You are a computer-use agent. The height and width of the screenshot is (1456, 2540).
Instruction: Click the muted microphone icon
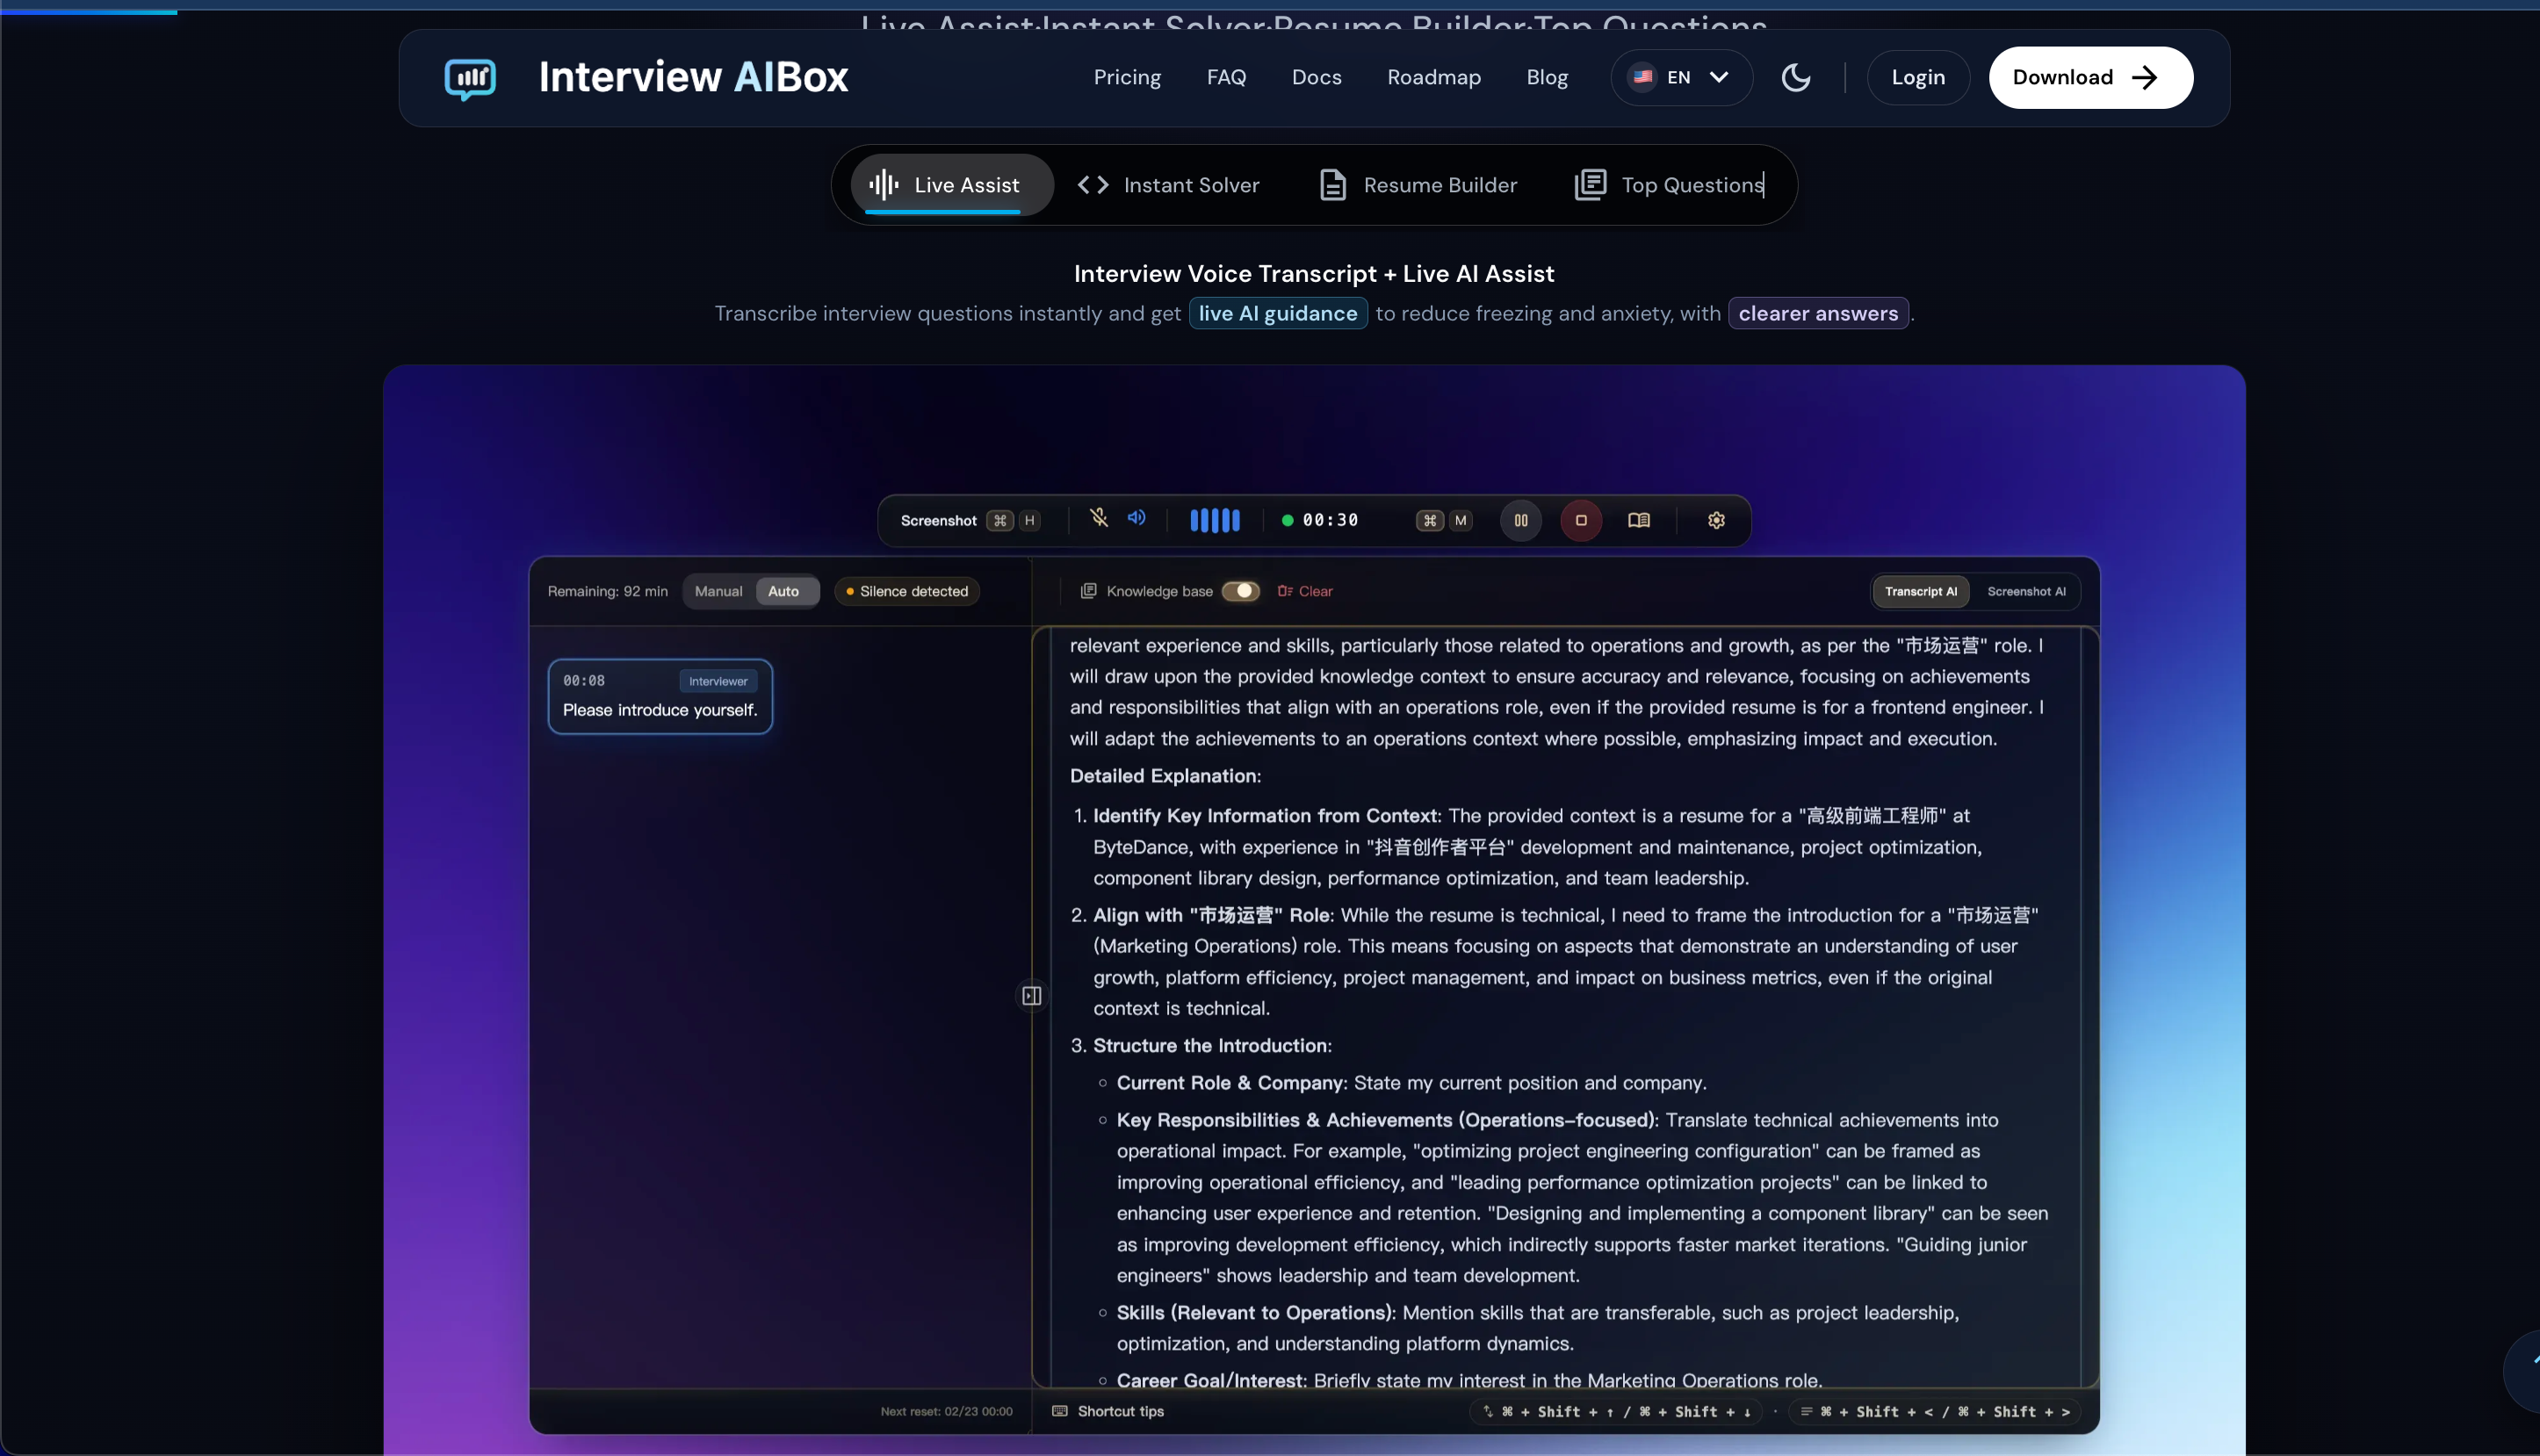click(x=1099, y=518)
